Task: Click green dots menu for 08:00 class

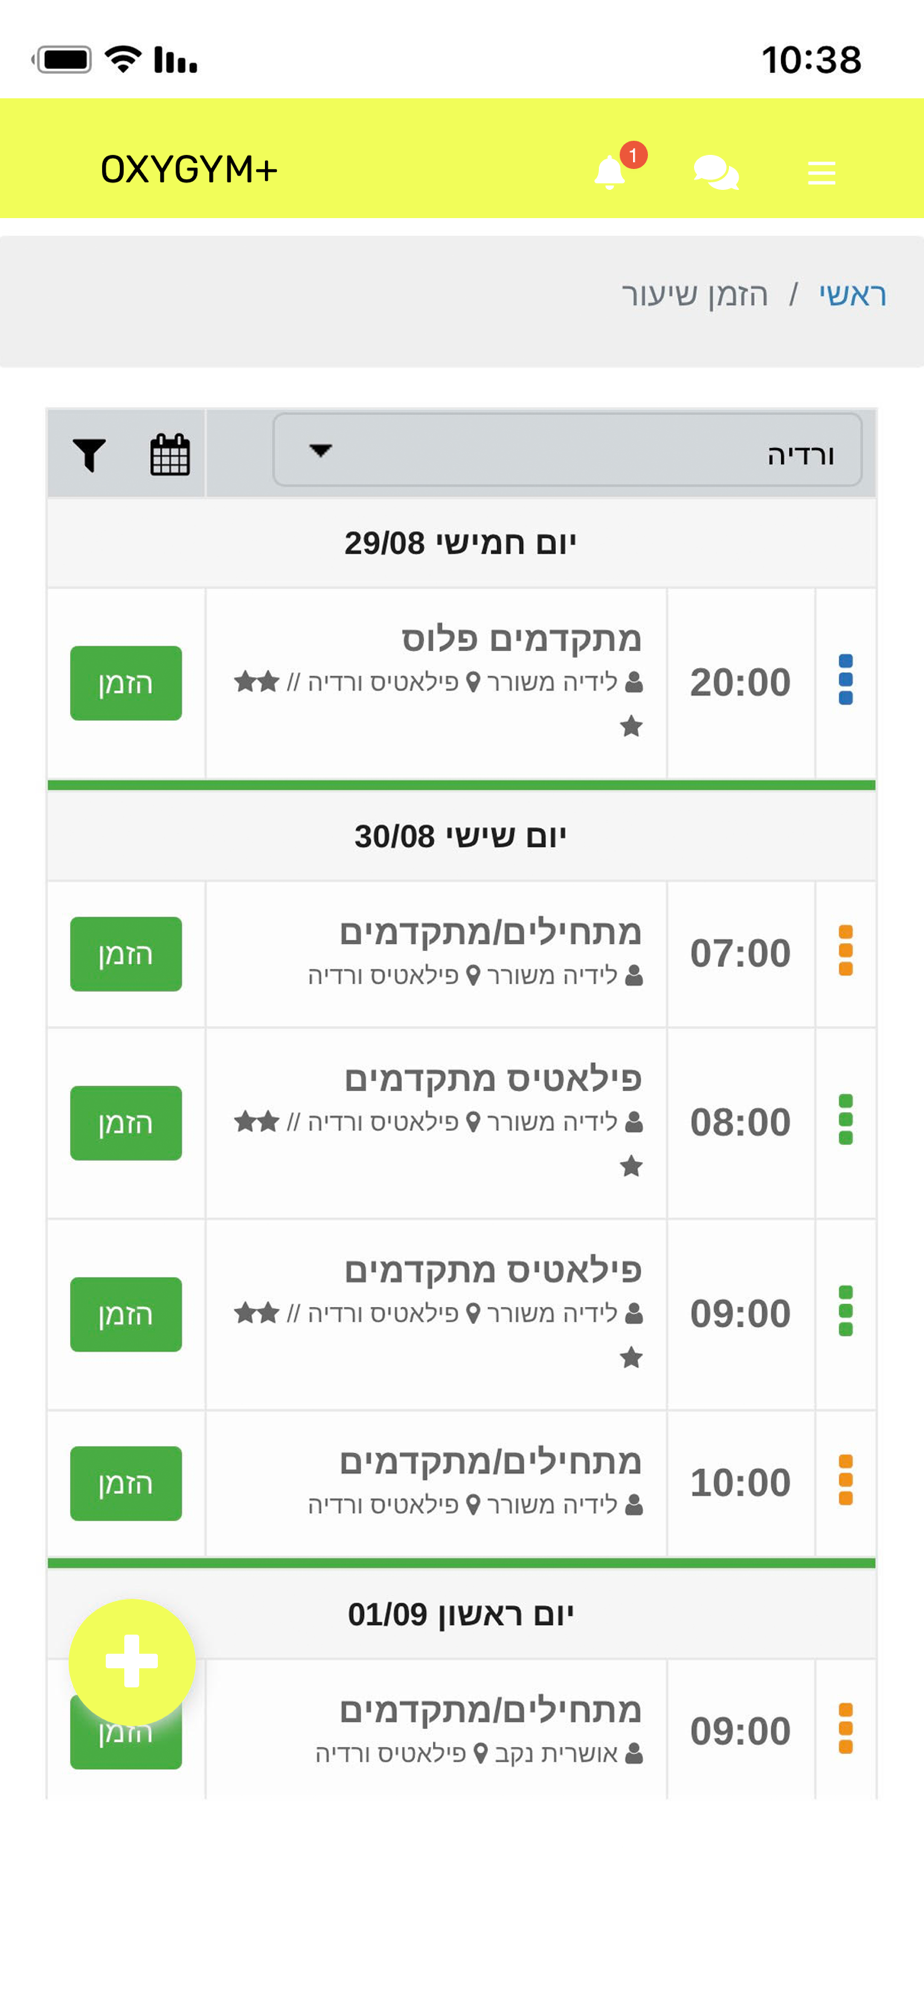Action: pyautogui.click(x=846, y=1120)
